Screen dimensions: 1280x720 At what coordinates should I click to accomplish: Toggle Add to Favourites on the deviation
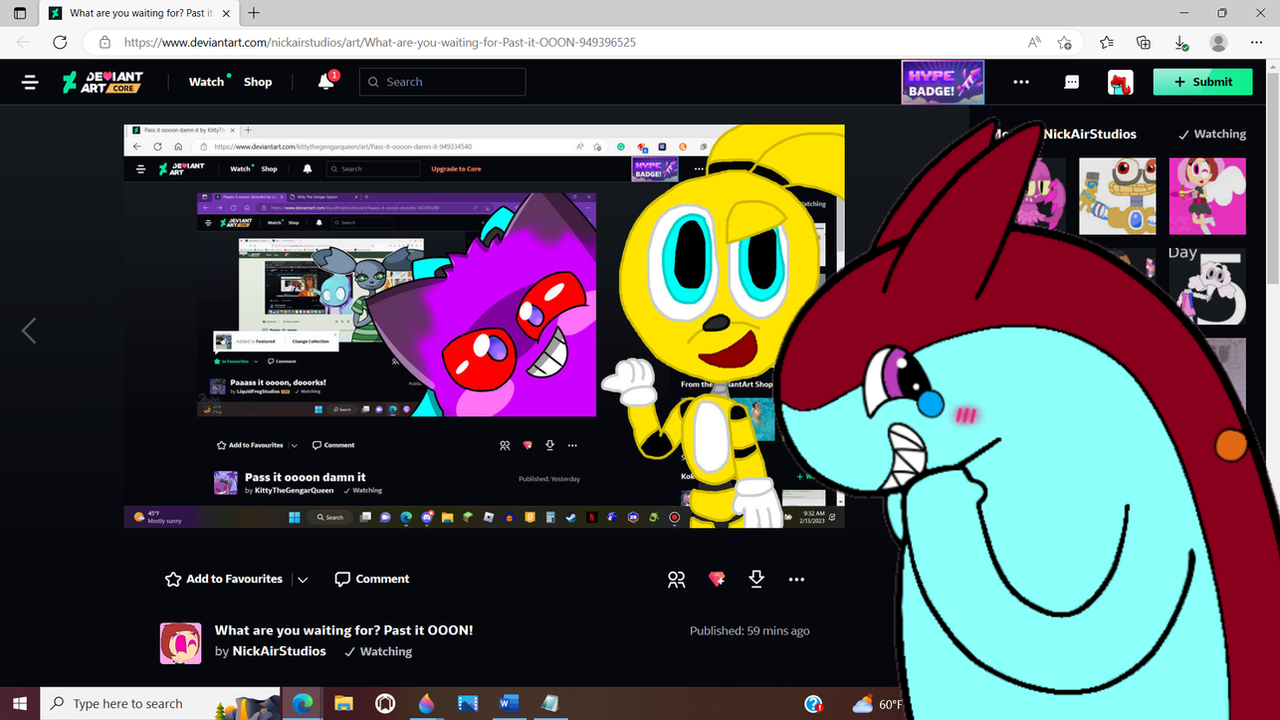point(224,579)
